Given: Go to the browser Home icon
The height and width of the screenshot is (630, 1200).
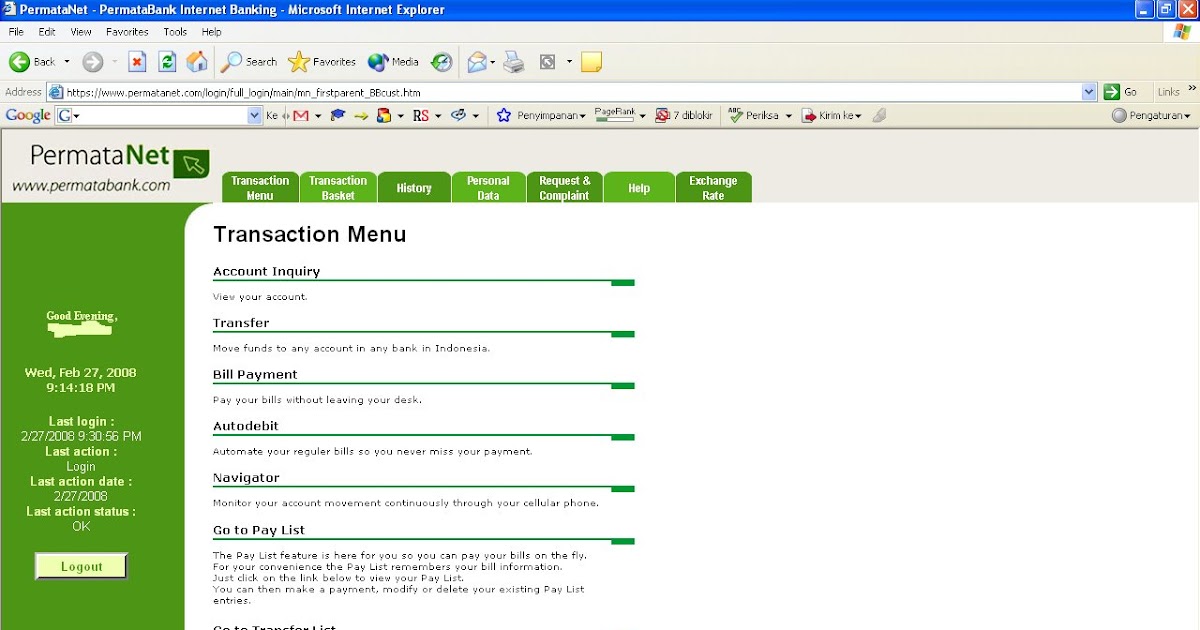Looking at the screenshot, I should [197, 61].
